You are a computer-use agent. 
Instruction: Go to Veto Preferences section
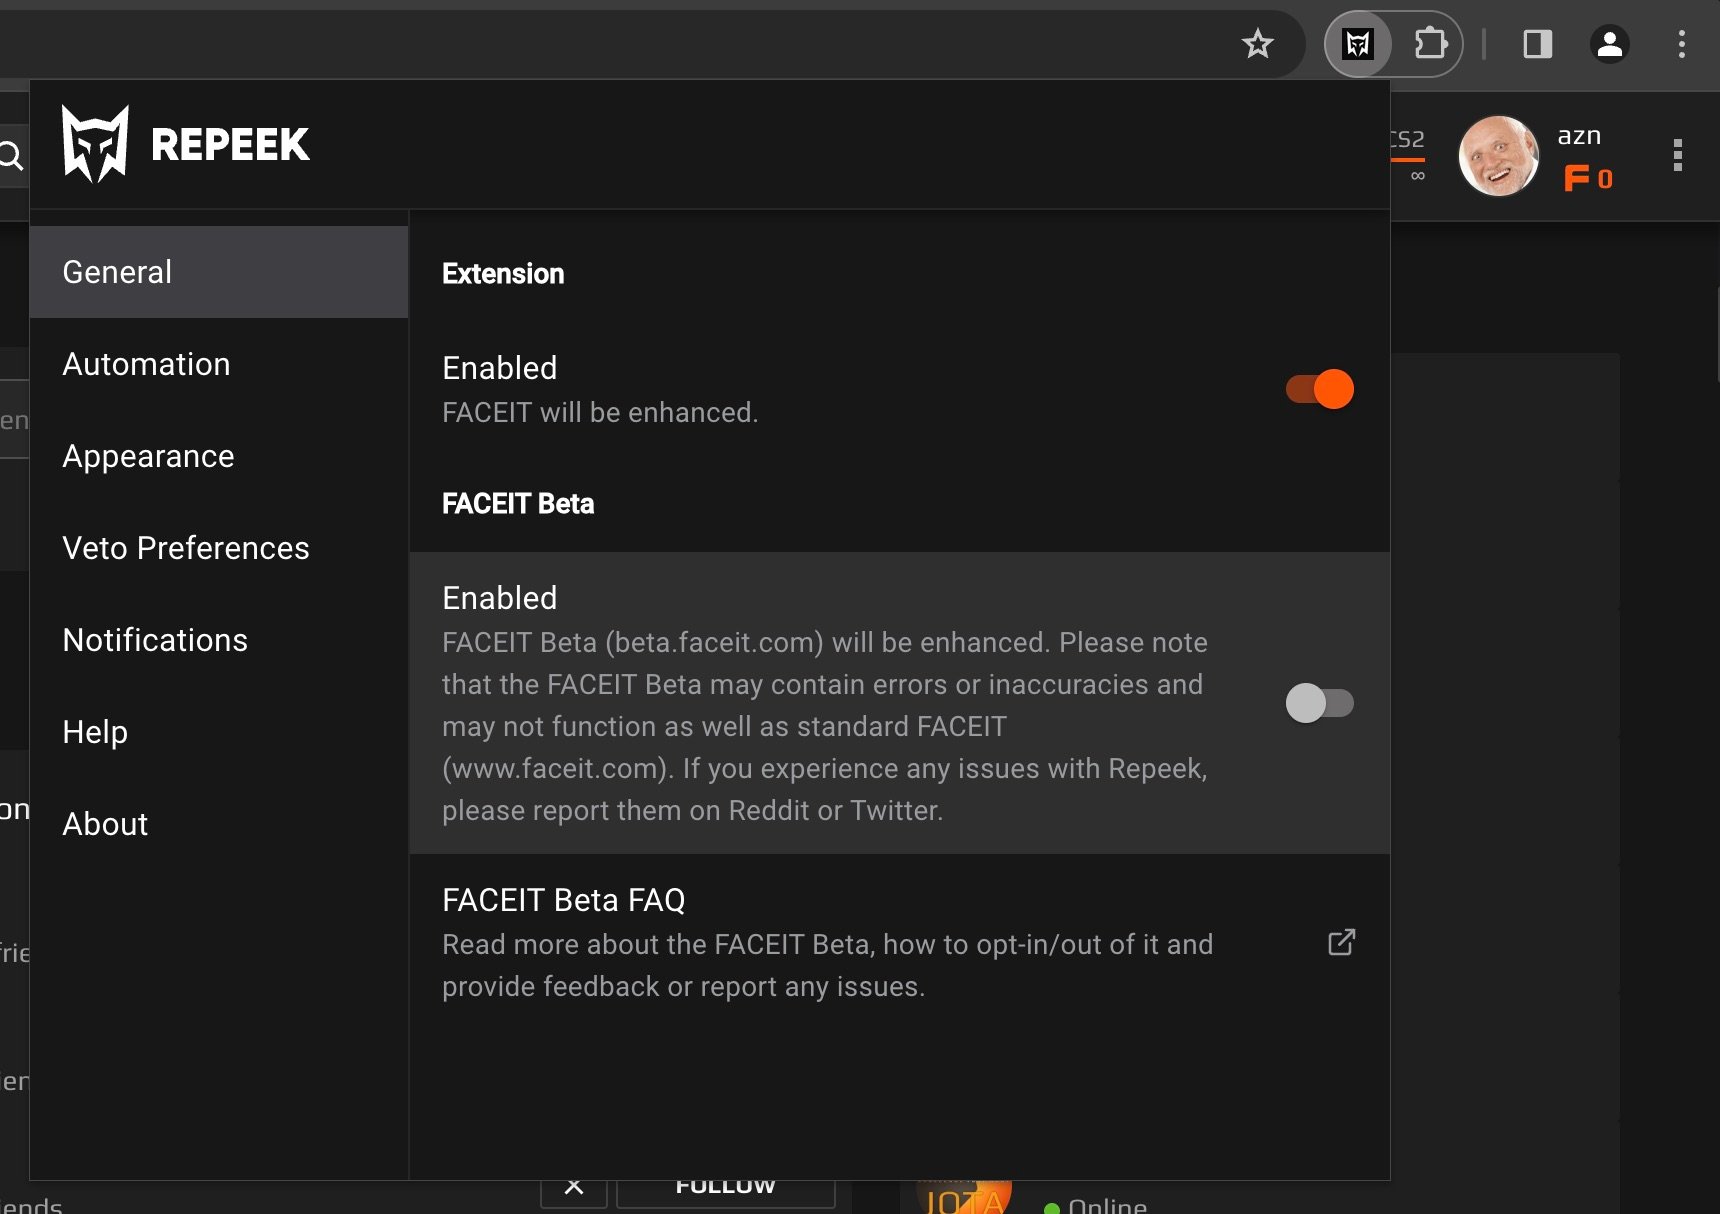pos(186,548)
